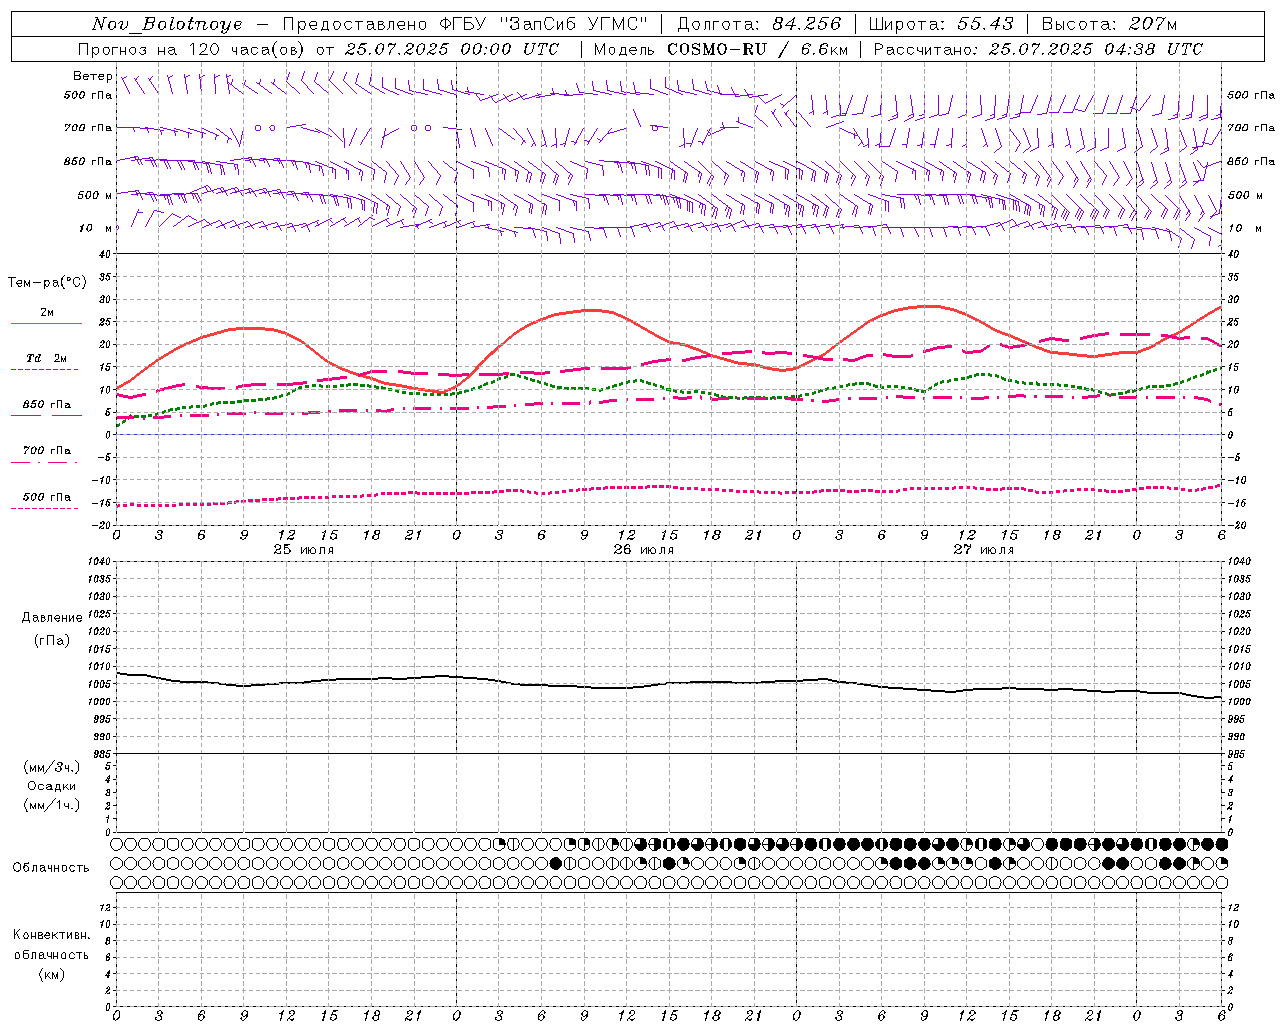
Task: Click the 'Широта: 55.43' latitude value
Action: (x=941, y=24)
